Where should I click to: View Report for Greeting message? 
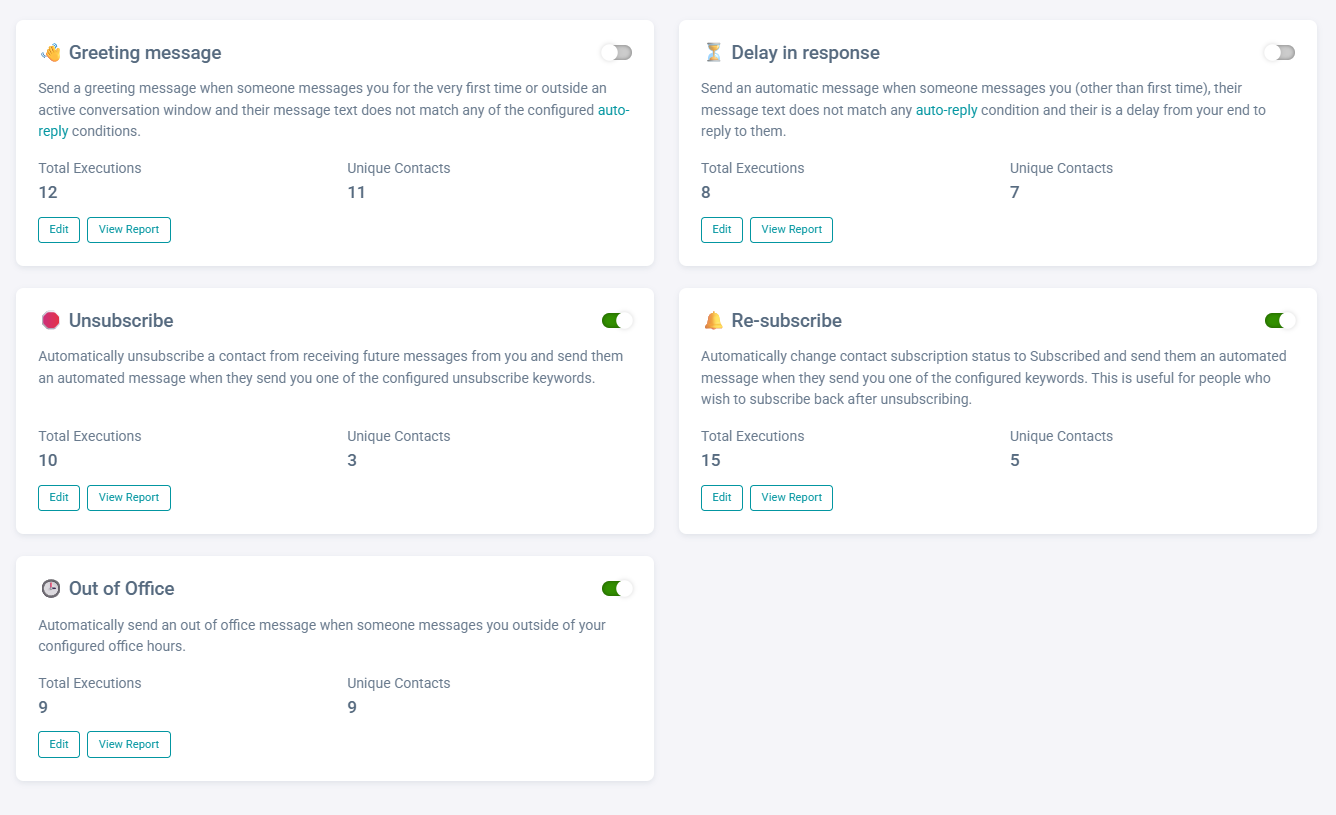point(129,230)
